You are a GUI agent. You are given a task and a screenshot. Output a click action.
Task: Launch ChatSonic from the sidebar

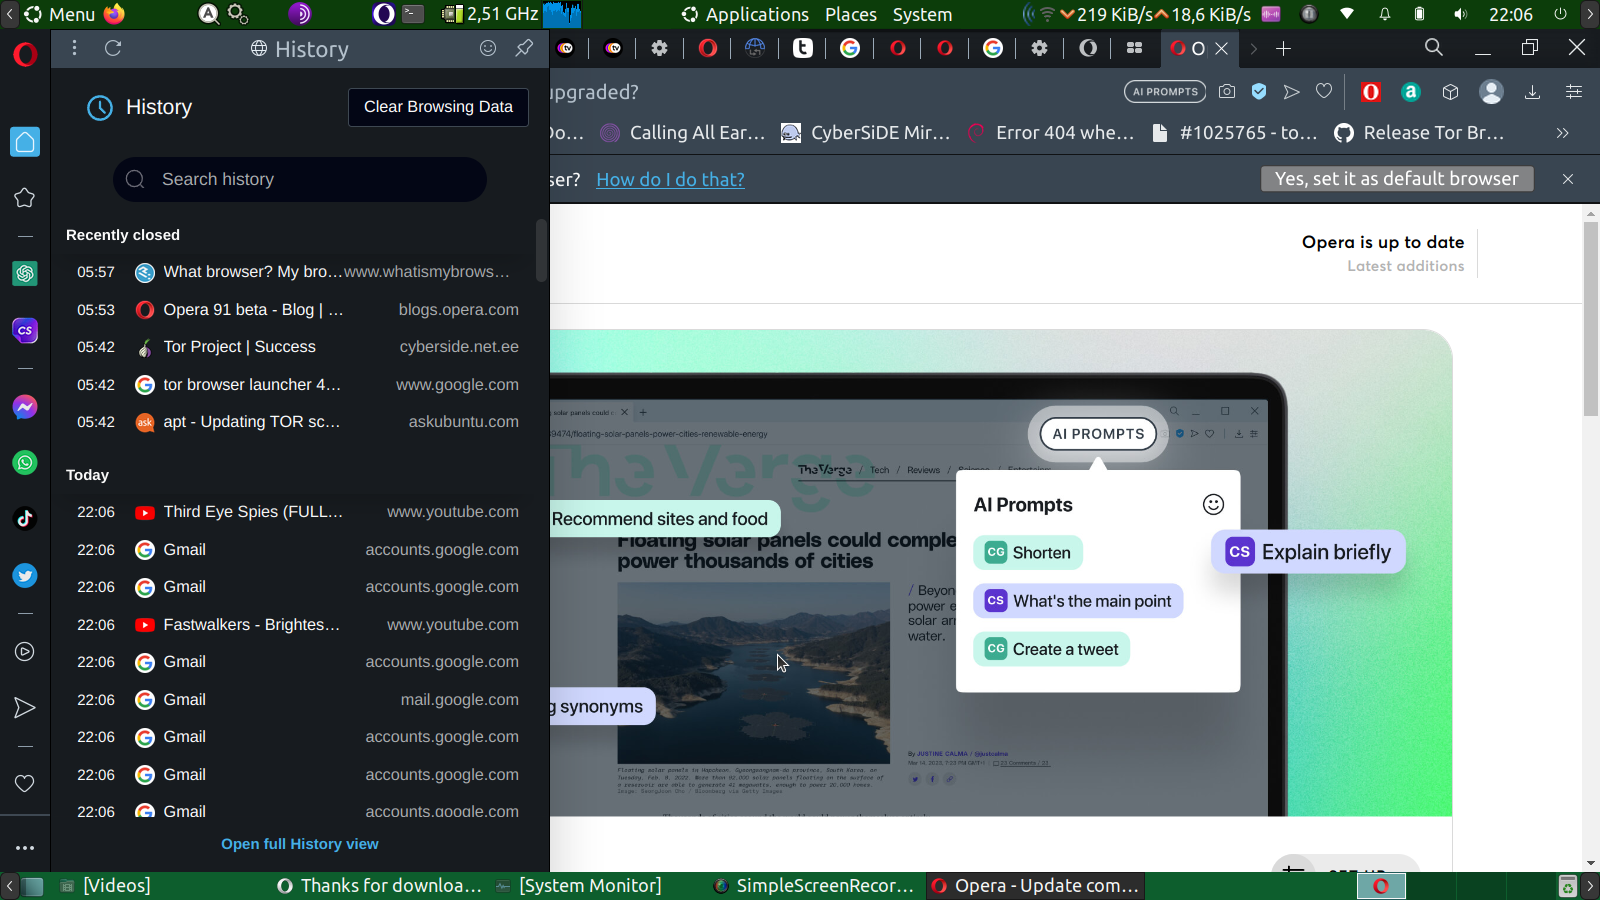(x=25, y=330)
